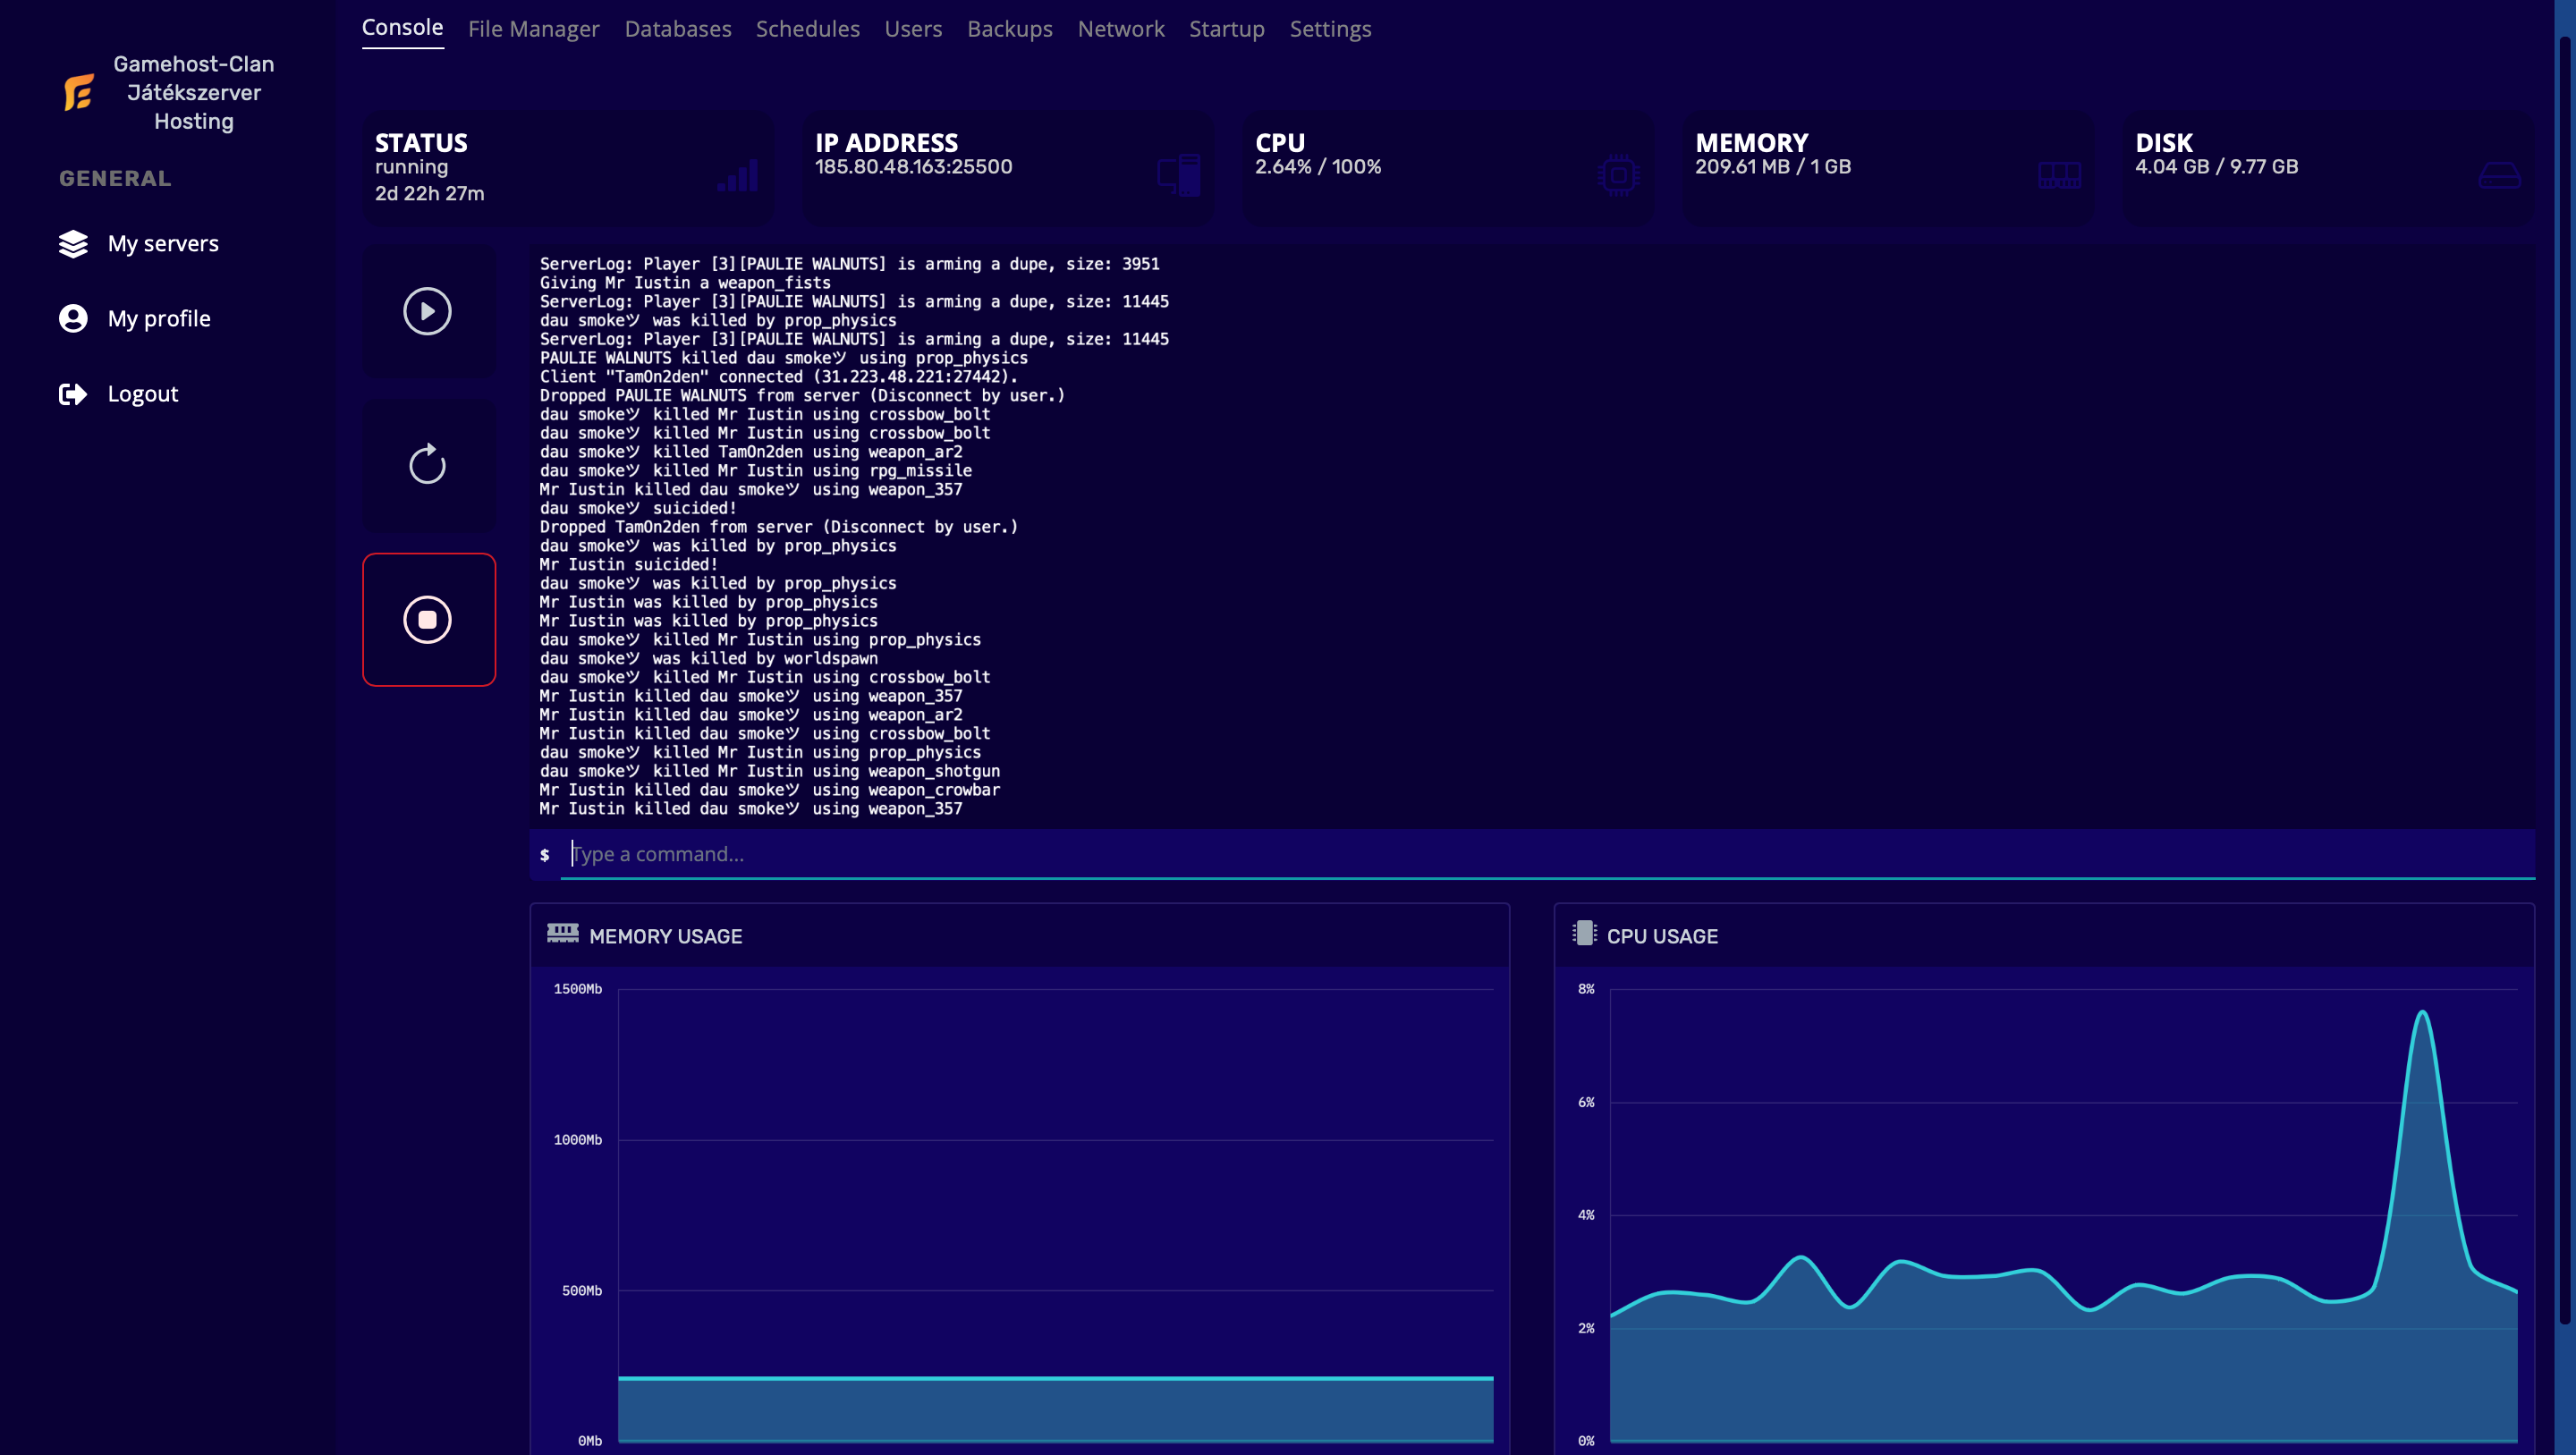This screenshot has width=2576, height=1455.
Task: Open the Network tab
Action: point(1120,29)
